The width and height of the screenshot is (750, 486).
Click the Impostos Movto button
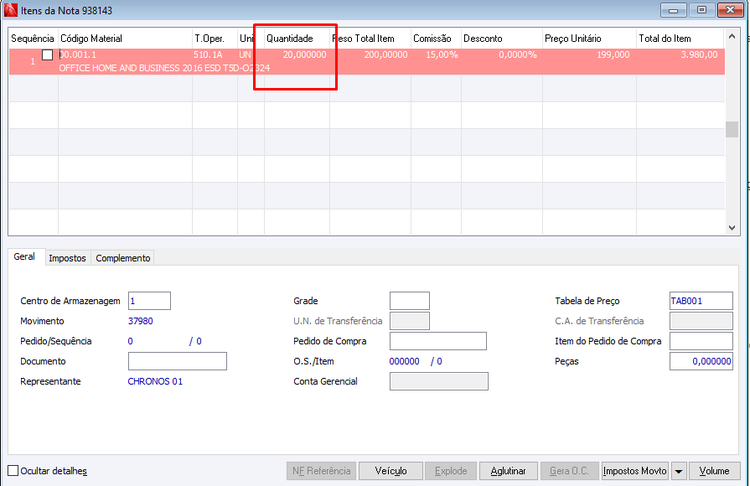point(635,471)
